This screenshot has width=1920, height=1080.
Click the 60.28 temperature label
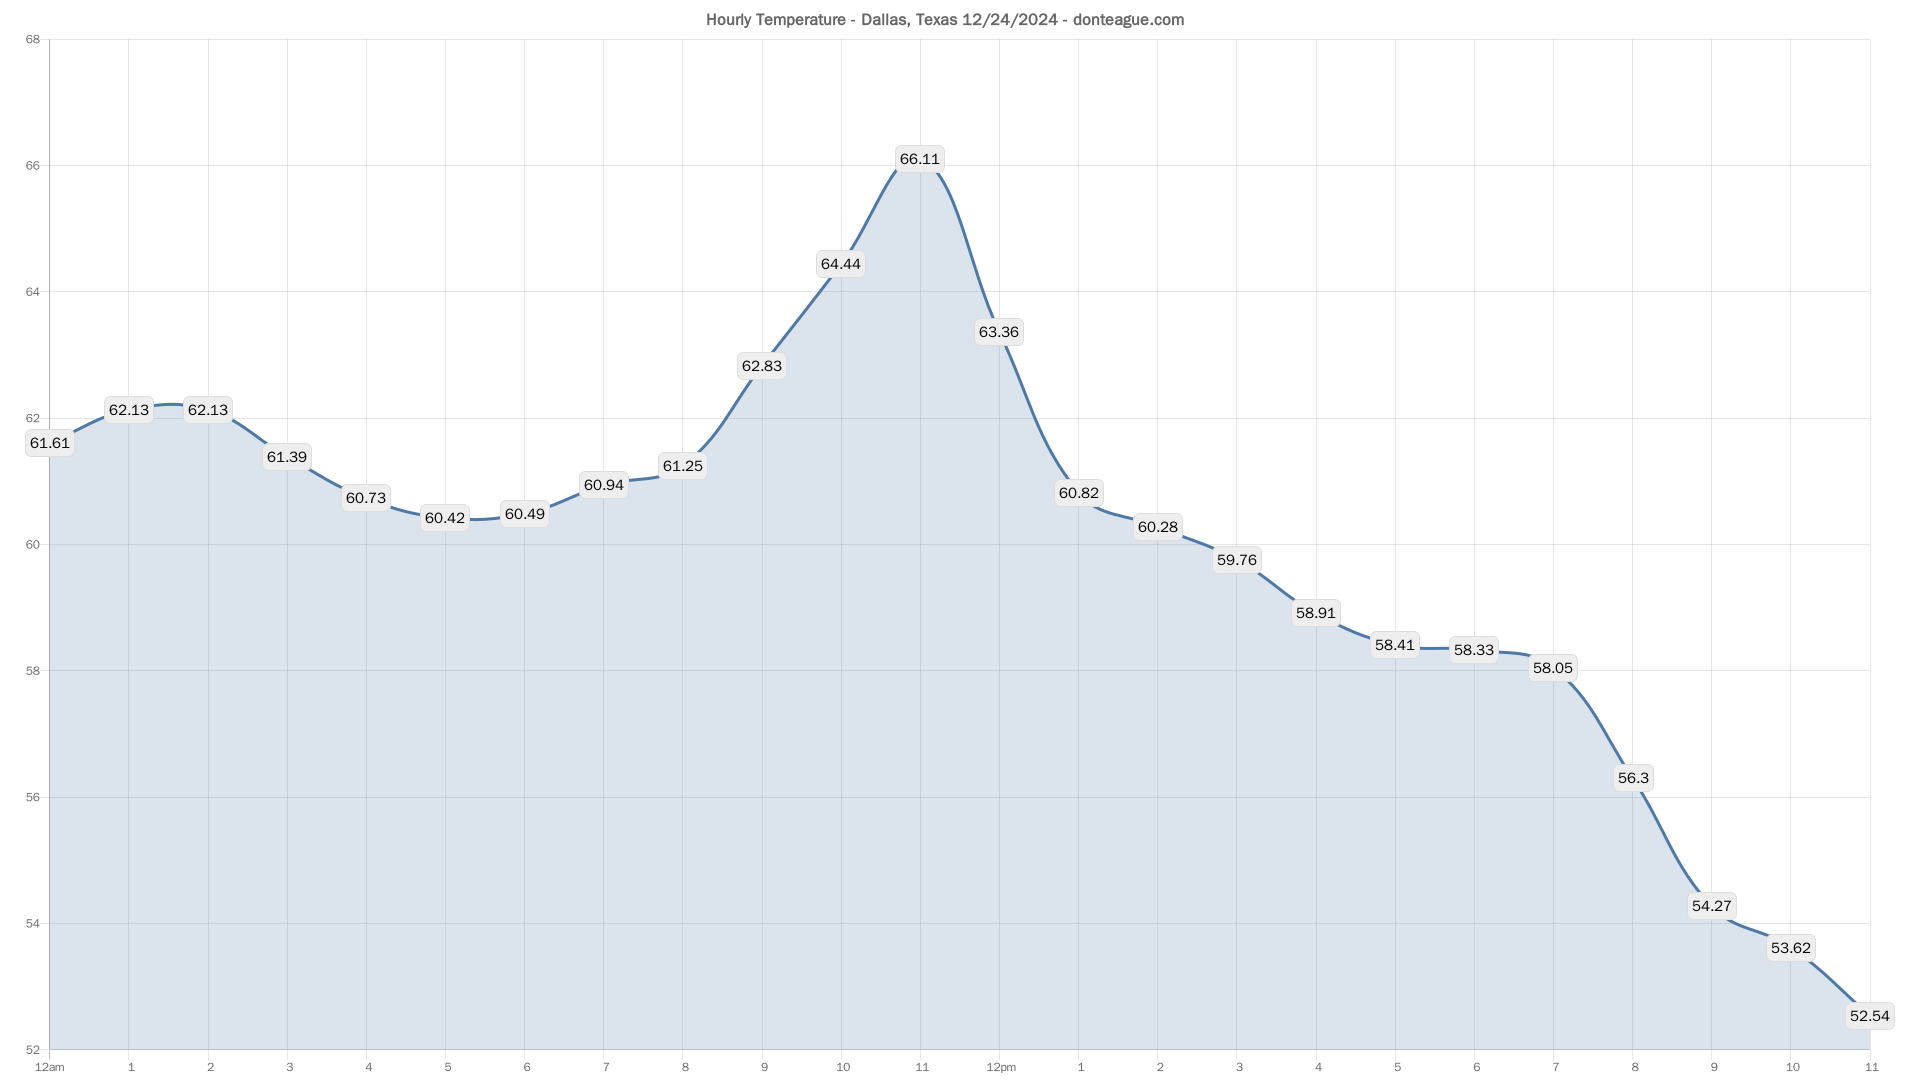1158,527
